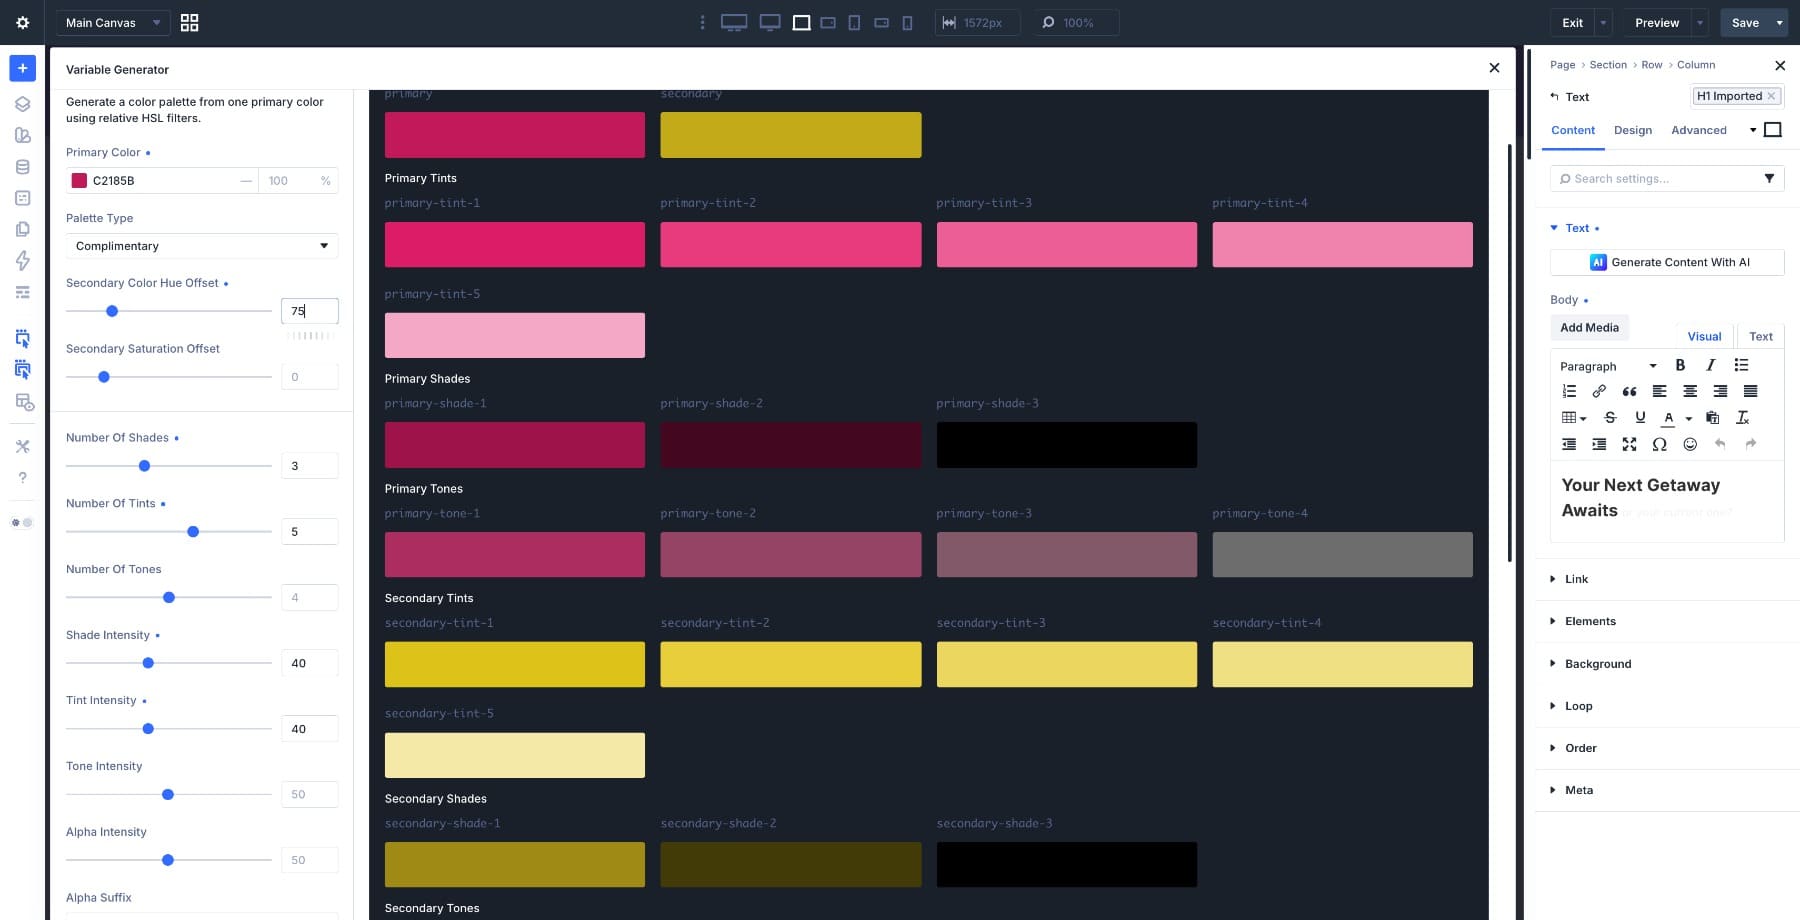The image size is (1800, 920).
Task: Click Section in the breadcrumb
Action: click(x=1608, y=65)
